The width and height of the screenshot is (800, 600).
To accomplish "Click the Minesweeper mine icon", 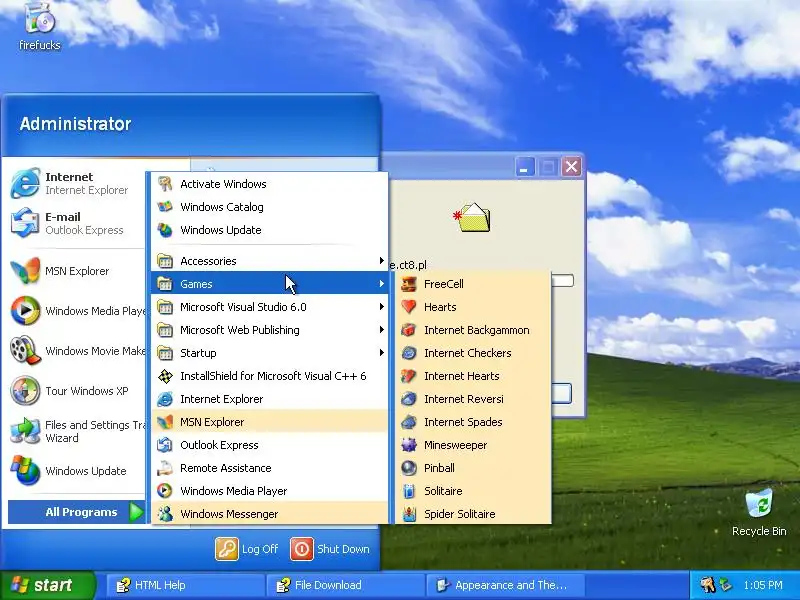I will click(409, 445).
